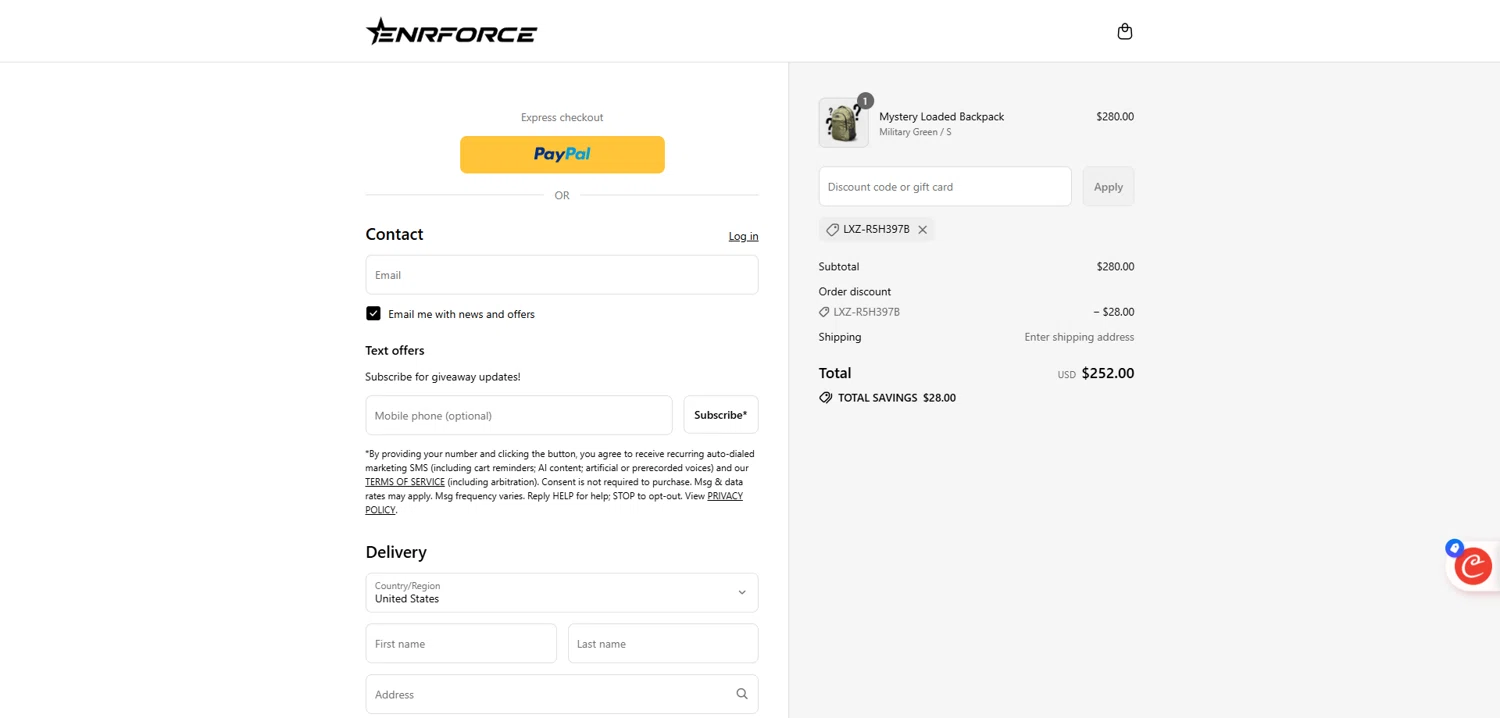Screen dimensions: 1500x718
Task: Apply the discount code
Action: coord(1108,187)
